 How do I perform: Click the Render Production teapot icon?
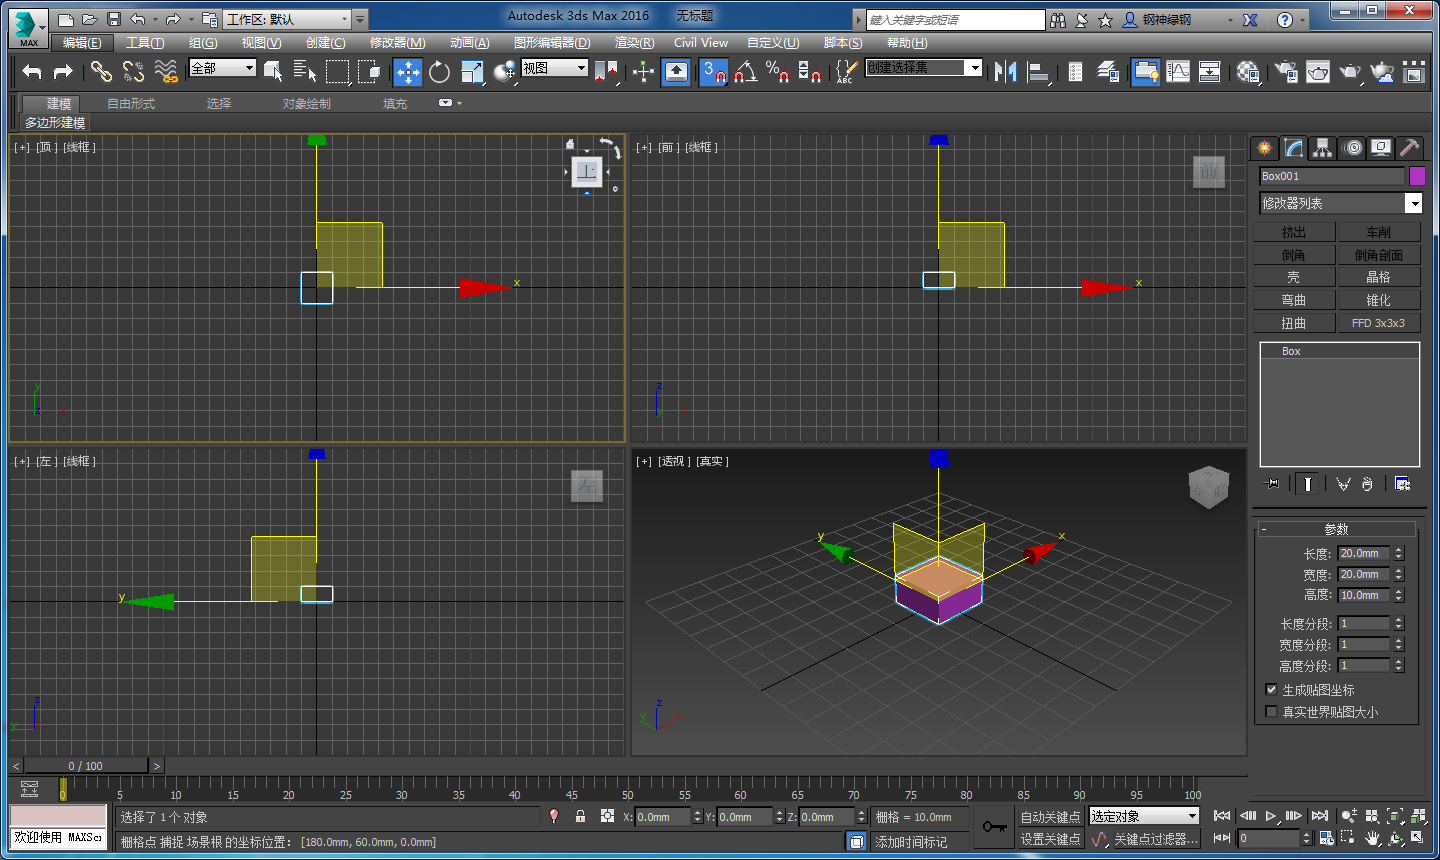tap(1350, 72)
